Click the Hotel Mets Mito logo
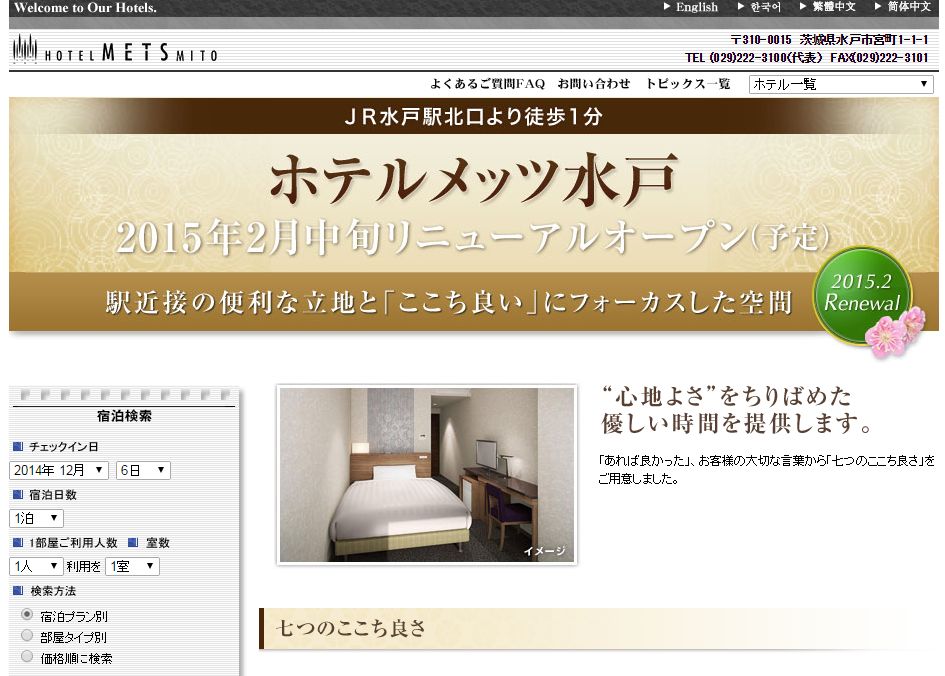 click(115, 50)
